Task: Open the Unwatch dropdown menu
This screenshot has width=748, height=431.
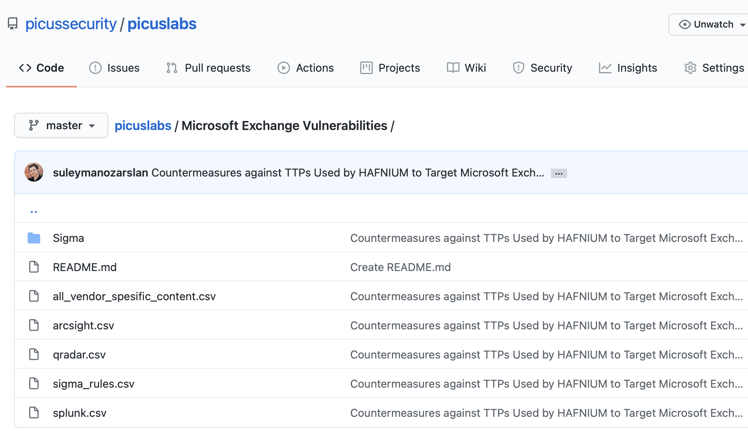Action: (711, 24)
